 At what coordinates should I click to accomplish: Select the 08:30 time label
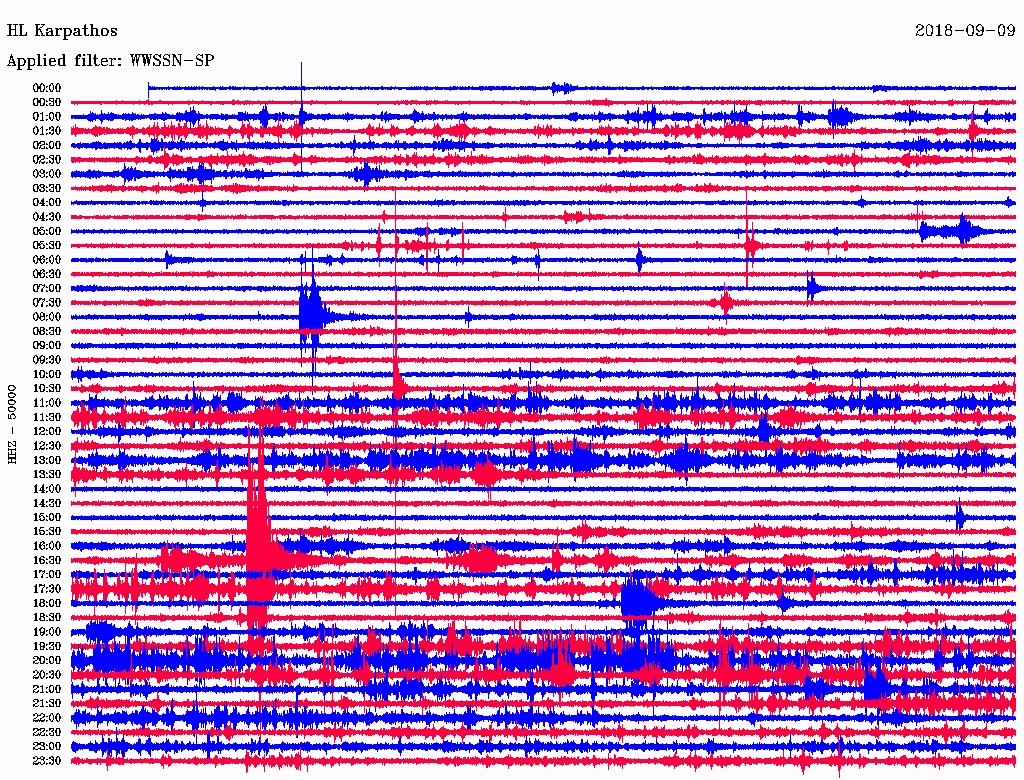tap(47, 331)
